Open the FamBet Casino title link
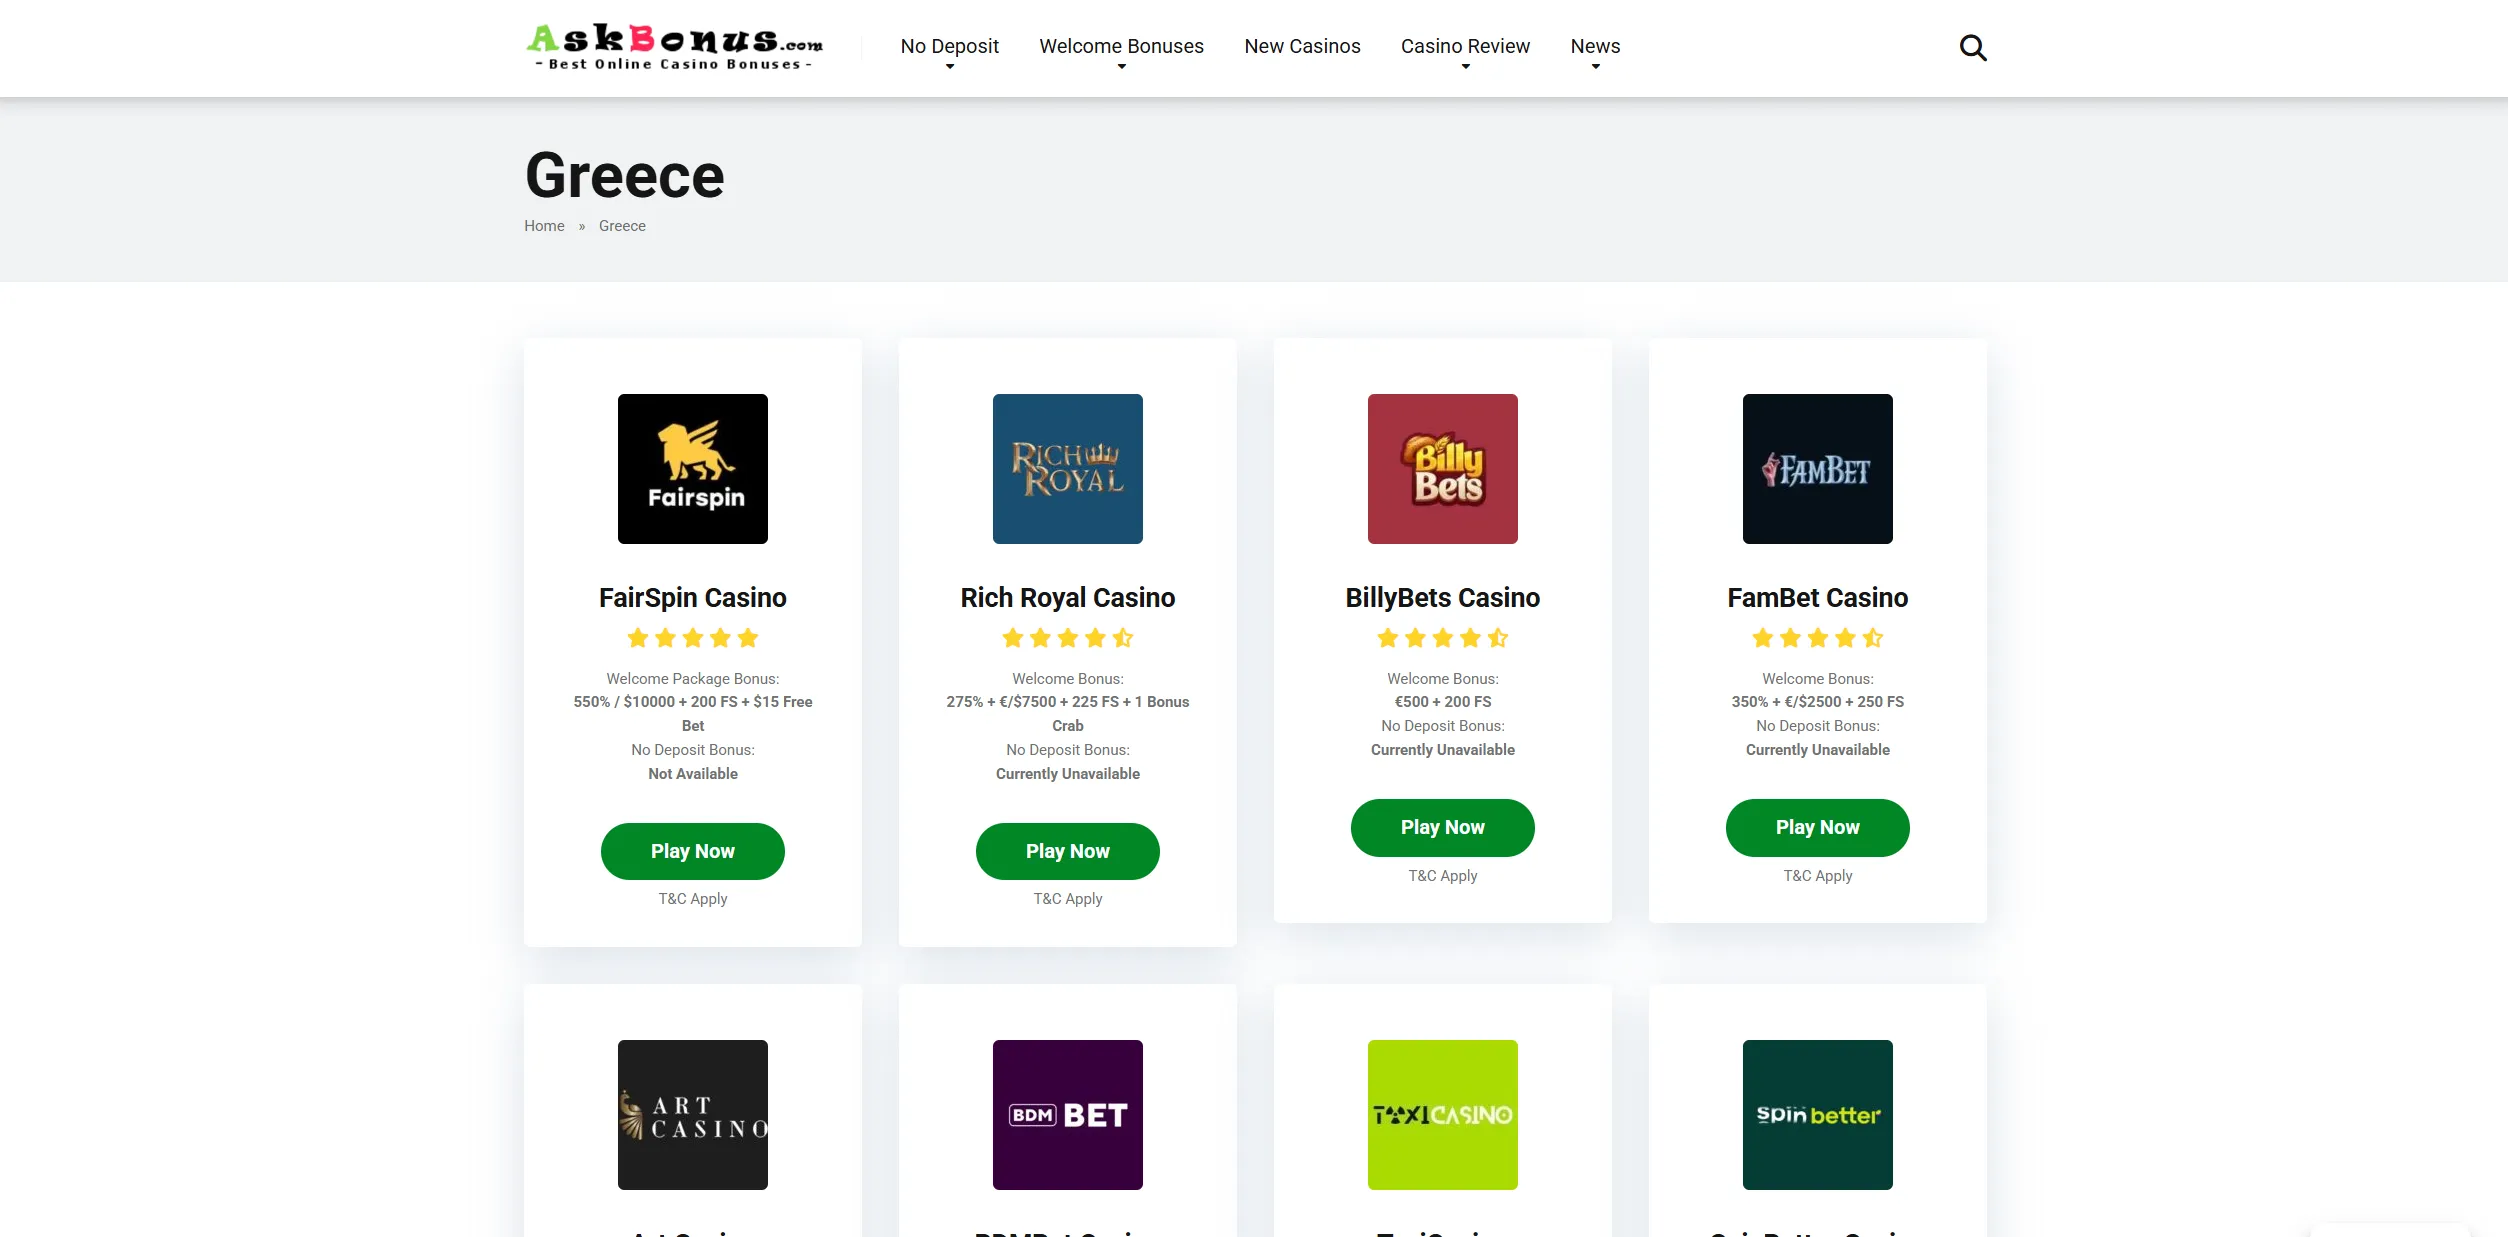The height and width of the screenshot is (1237, 2508). coord(1818,598)
